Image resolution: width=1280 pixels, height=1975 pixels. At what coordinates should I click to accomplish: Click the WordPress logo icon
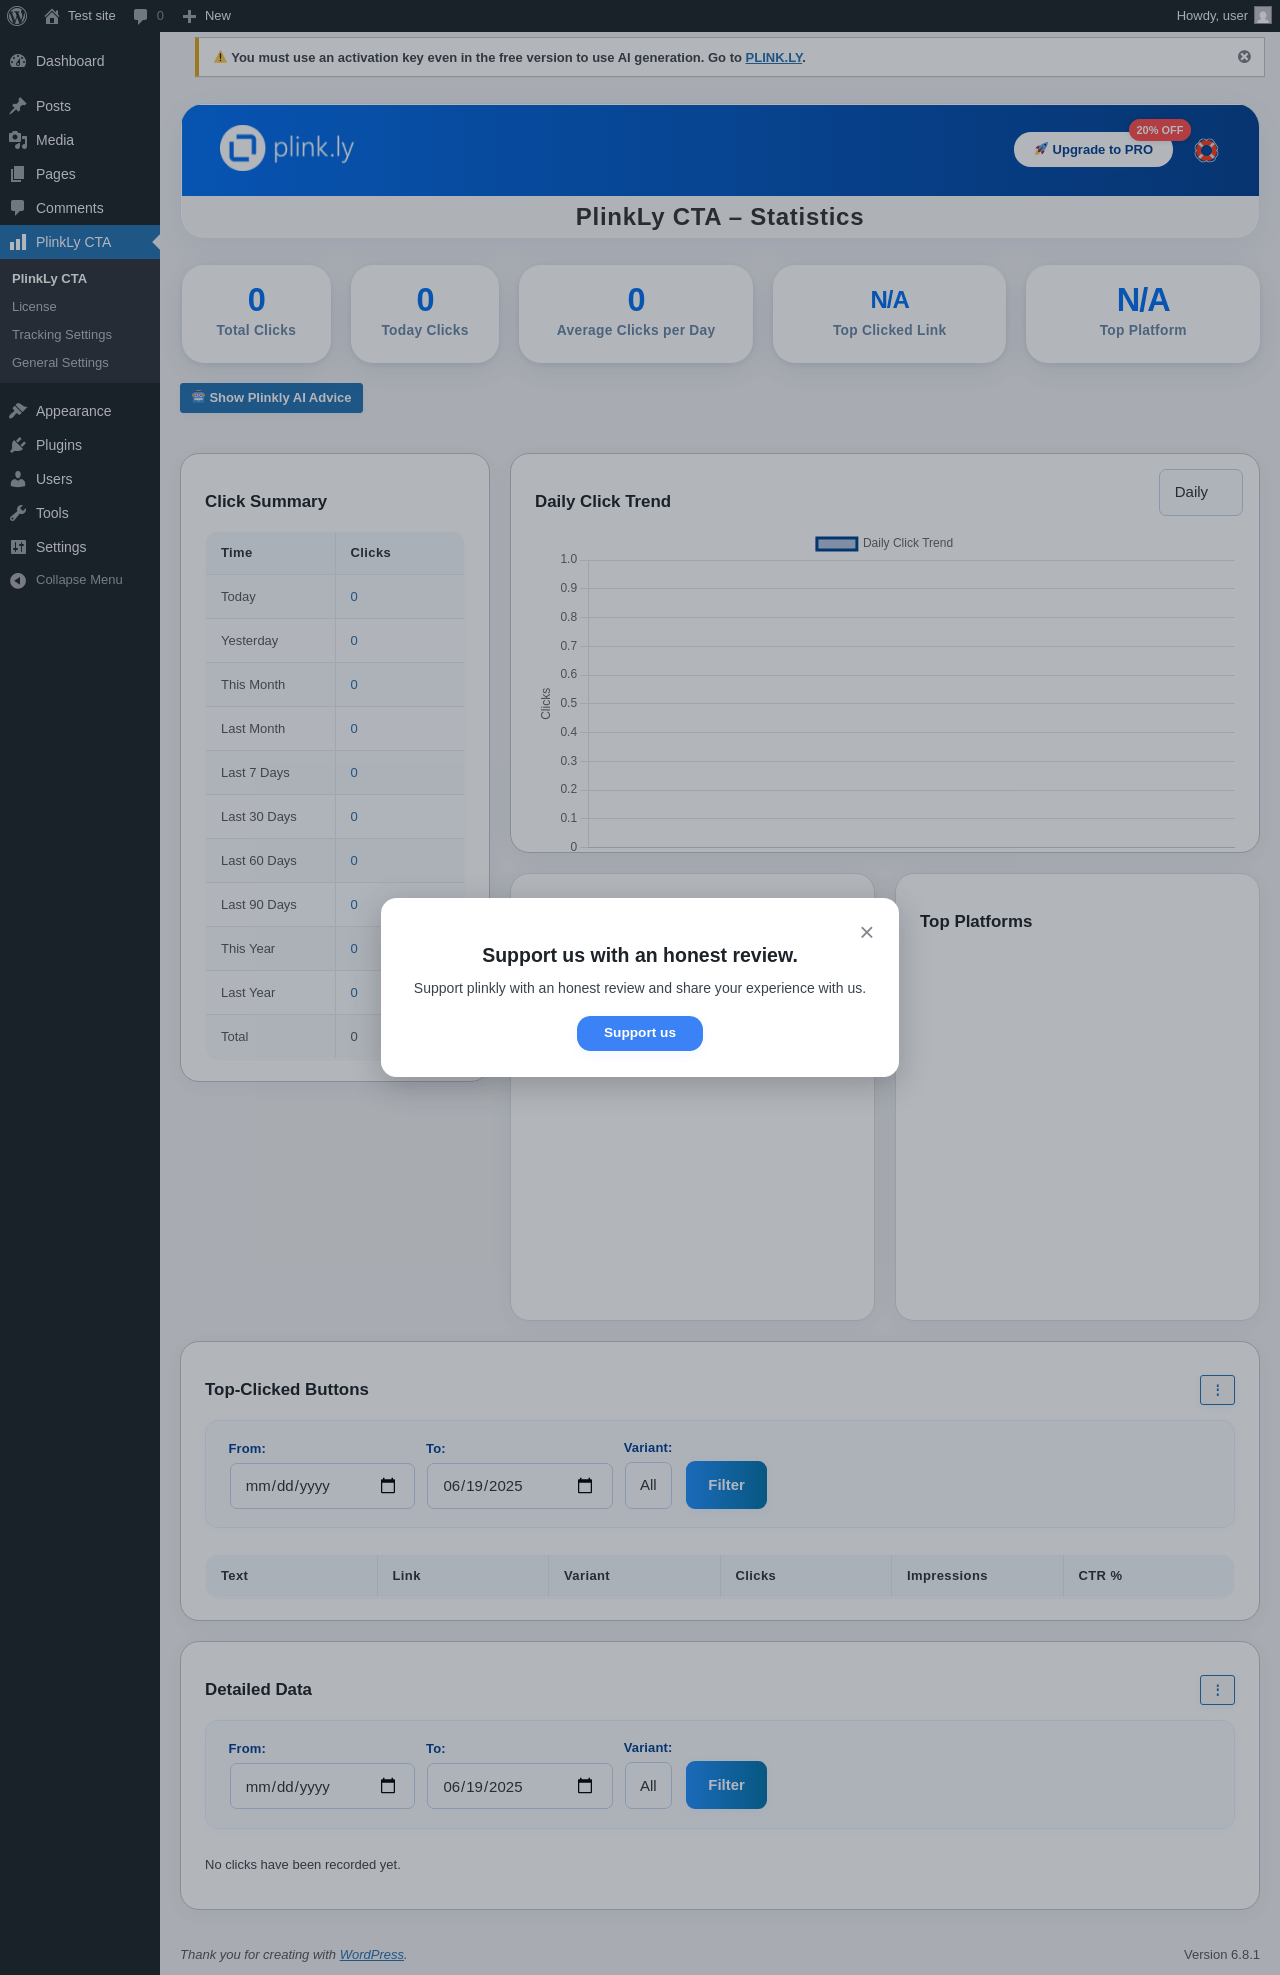(x=17, y=16)
